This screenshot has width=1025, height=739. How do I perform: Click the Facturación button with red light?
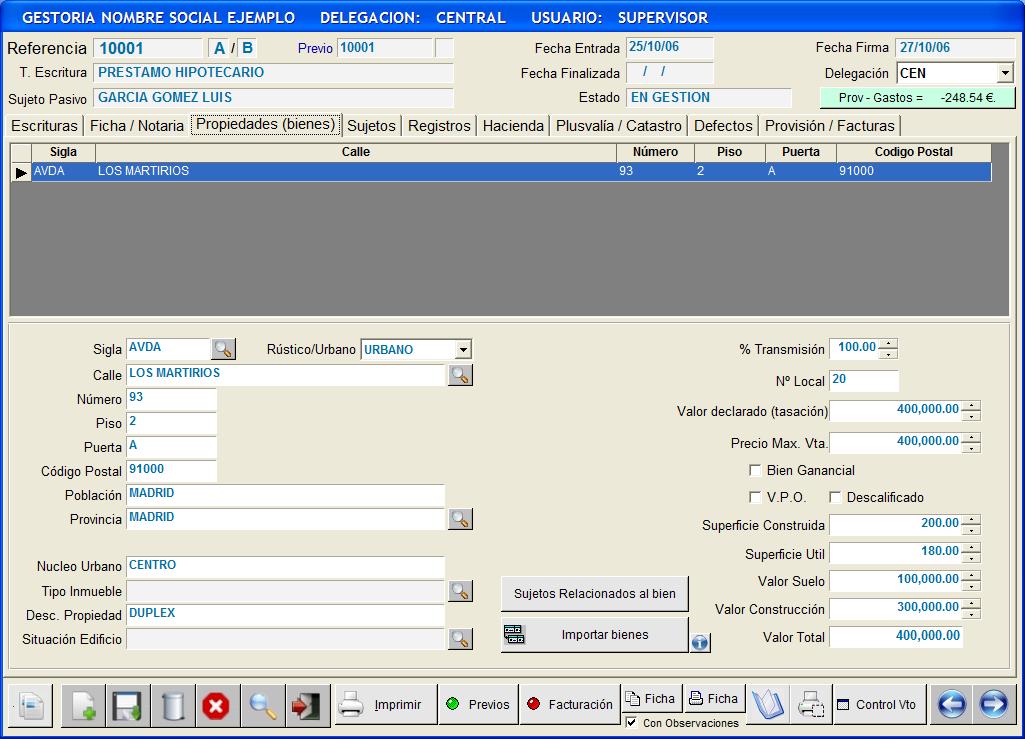[x=569, y=704]
